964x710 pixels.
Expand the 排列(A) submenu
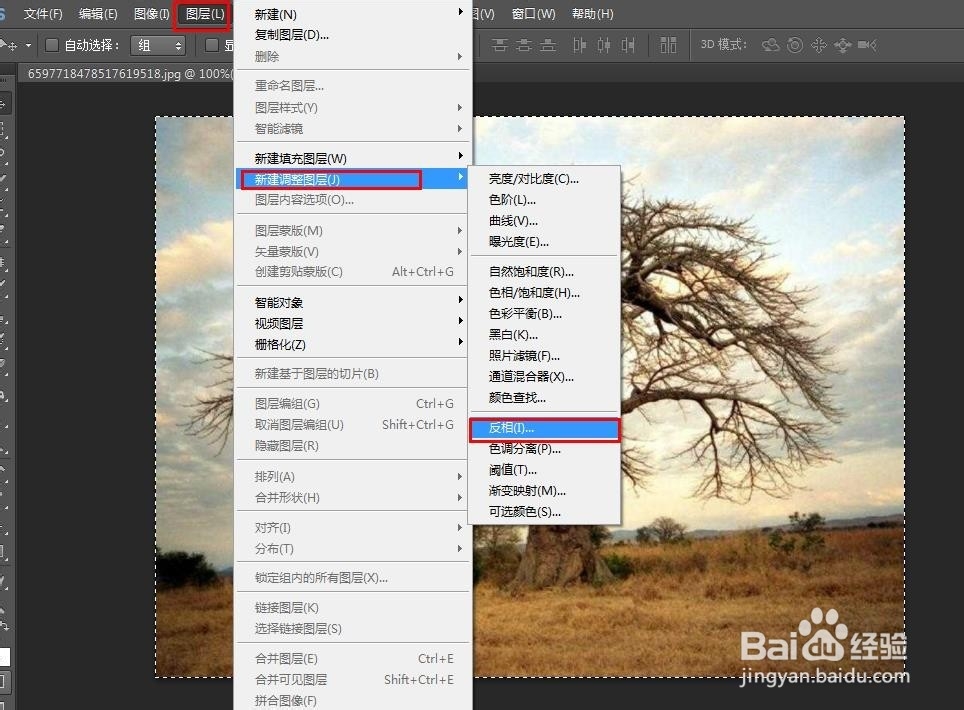[460, 476]
